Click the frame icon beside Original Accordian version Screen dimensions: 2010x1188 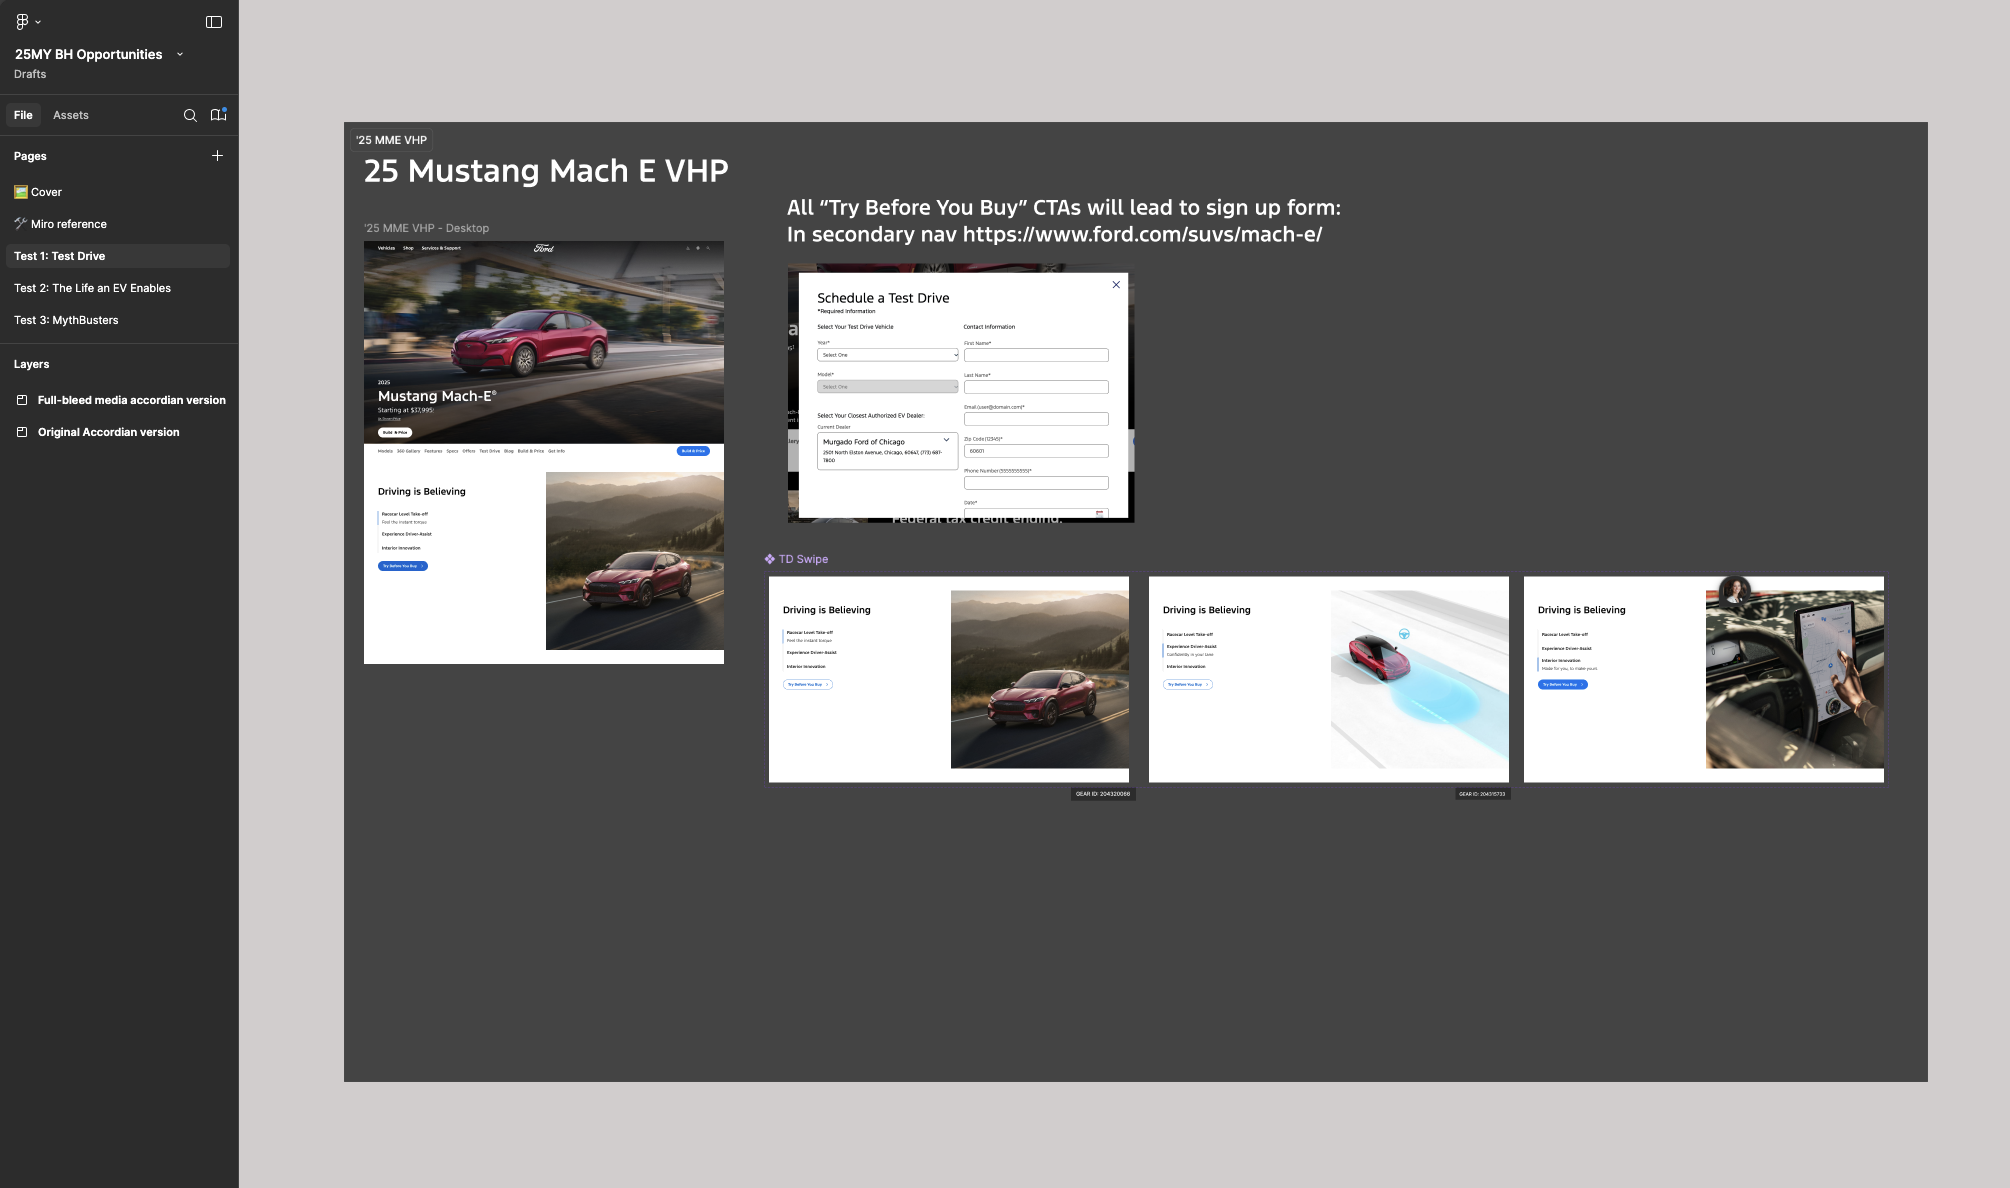pyautogui.click(x=22, y=432)
